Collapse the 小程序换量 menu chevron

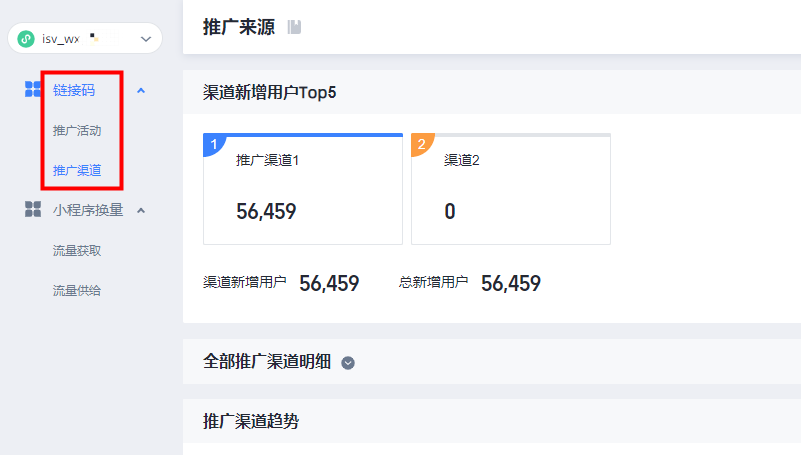click(141, 210)
